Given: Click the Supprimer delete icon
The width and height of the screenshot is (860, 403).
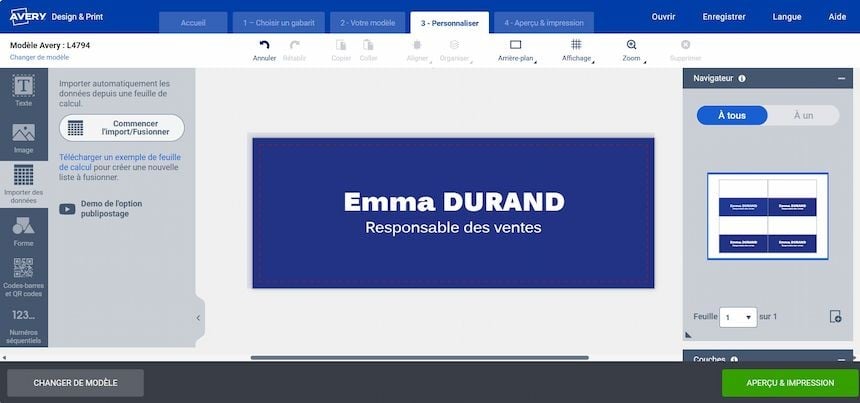Looking at the screenshot, I should [x=686, y=45].
